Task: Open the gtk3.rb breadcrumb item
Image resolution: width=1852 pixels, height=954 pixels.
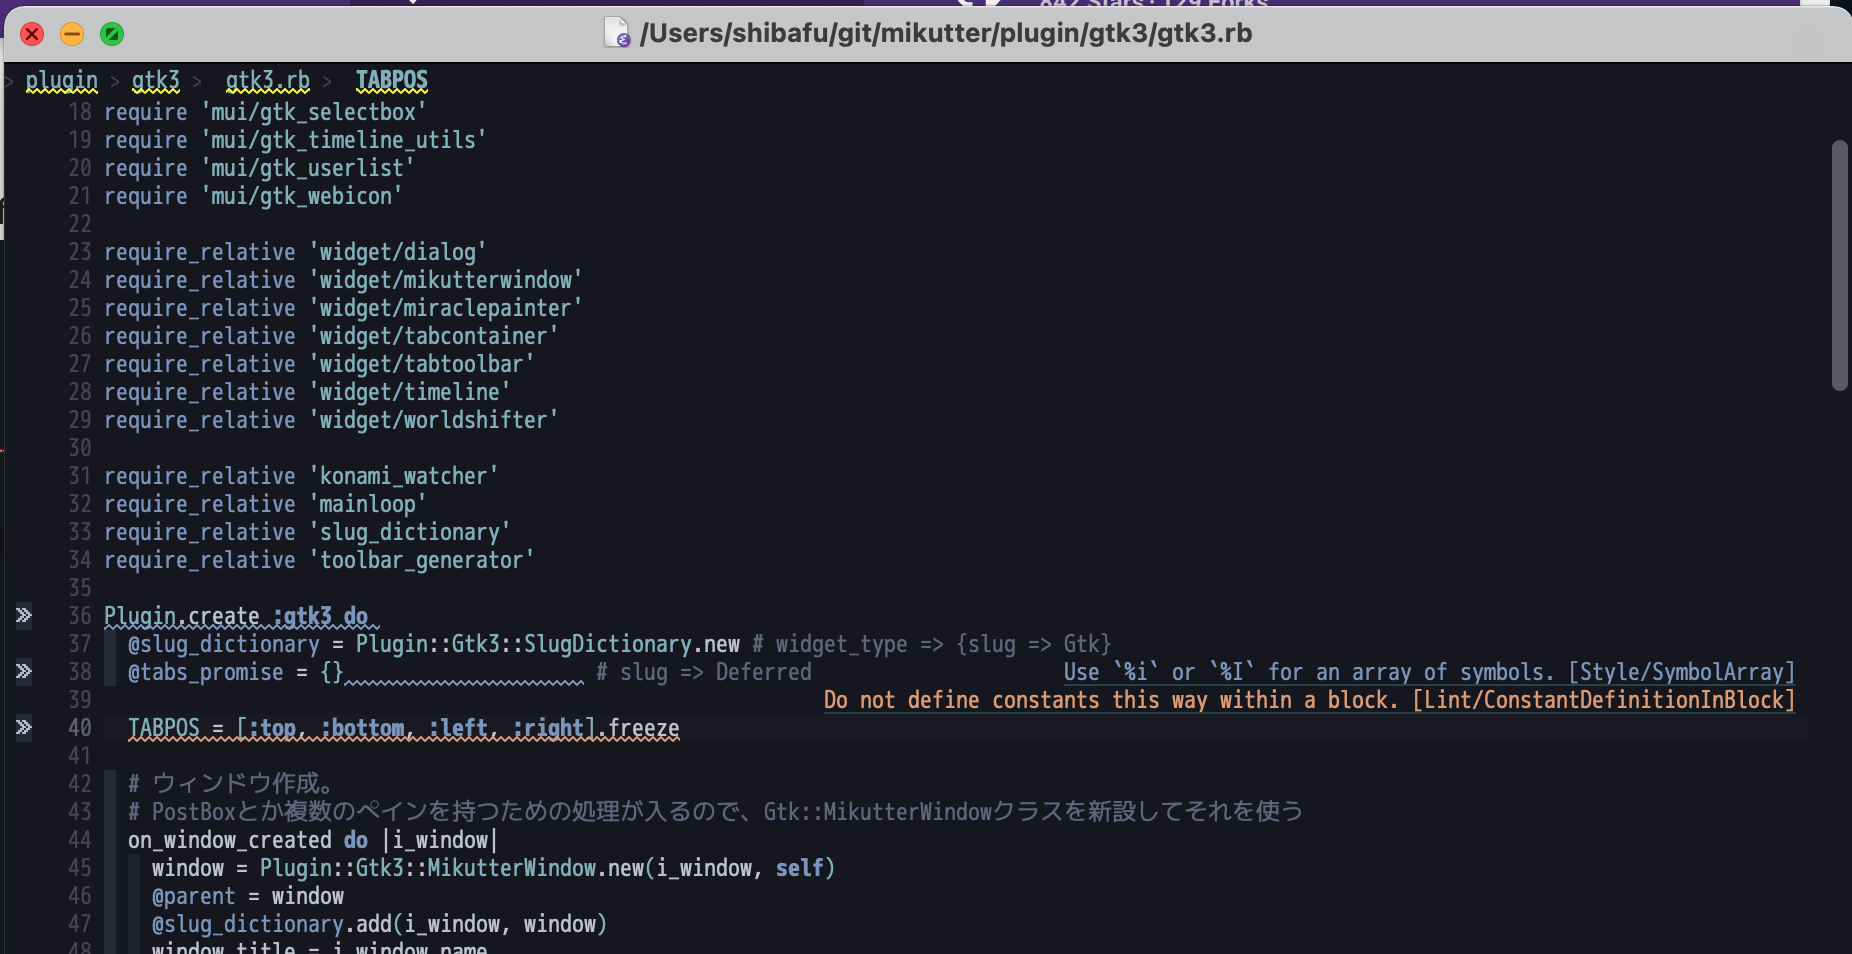Action: pyautogui.click(x=267, y=81)
